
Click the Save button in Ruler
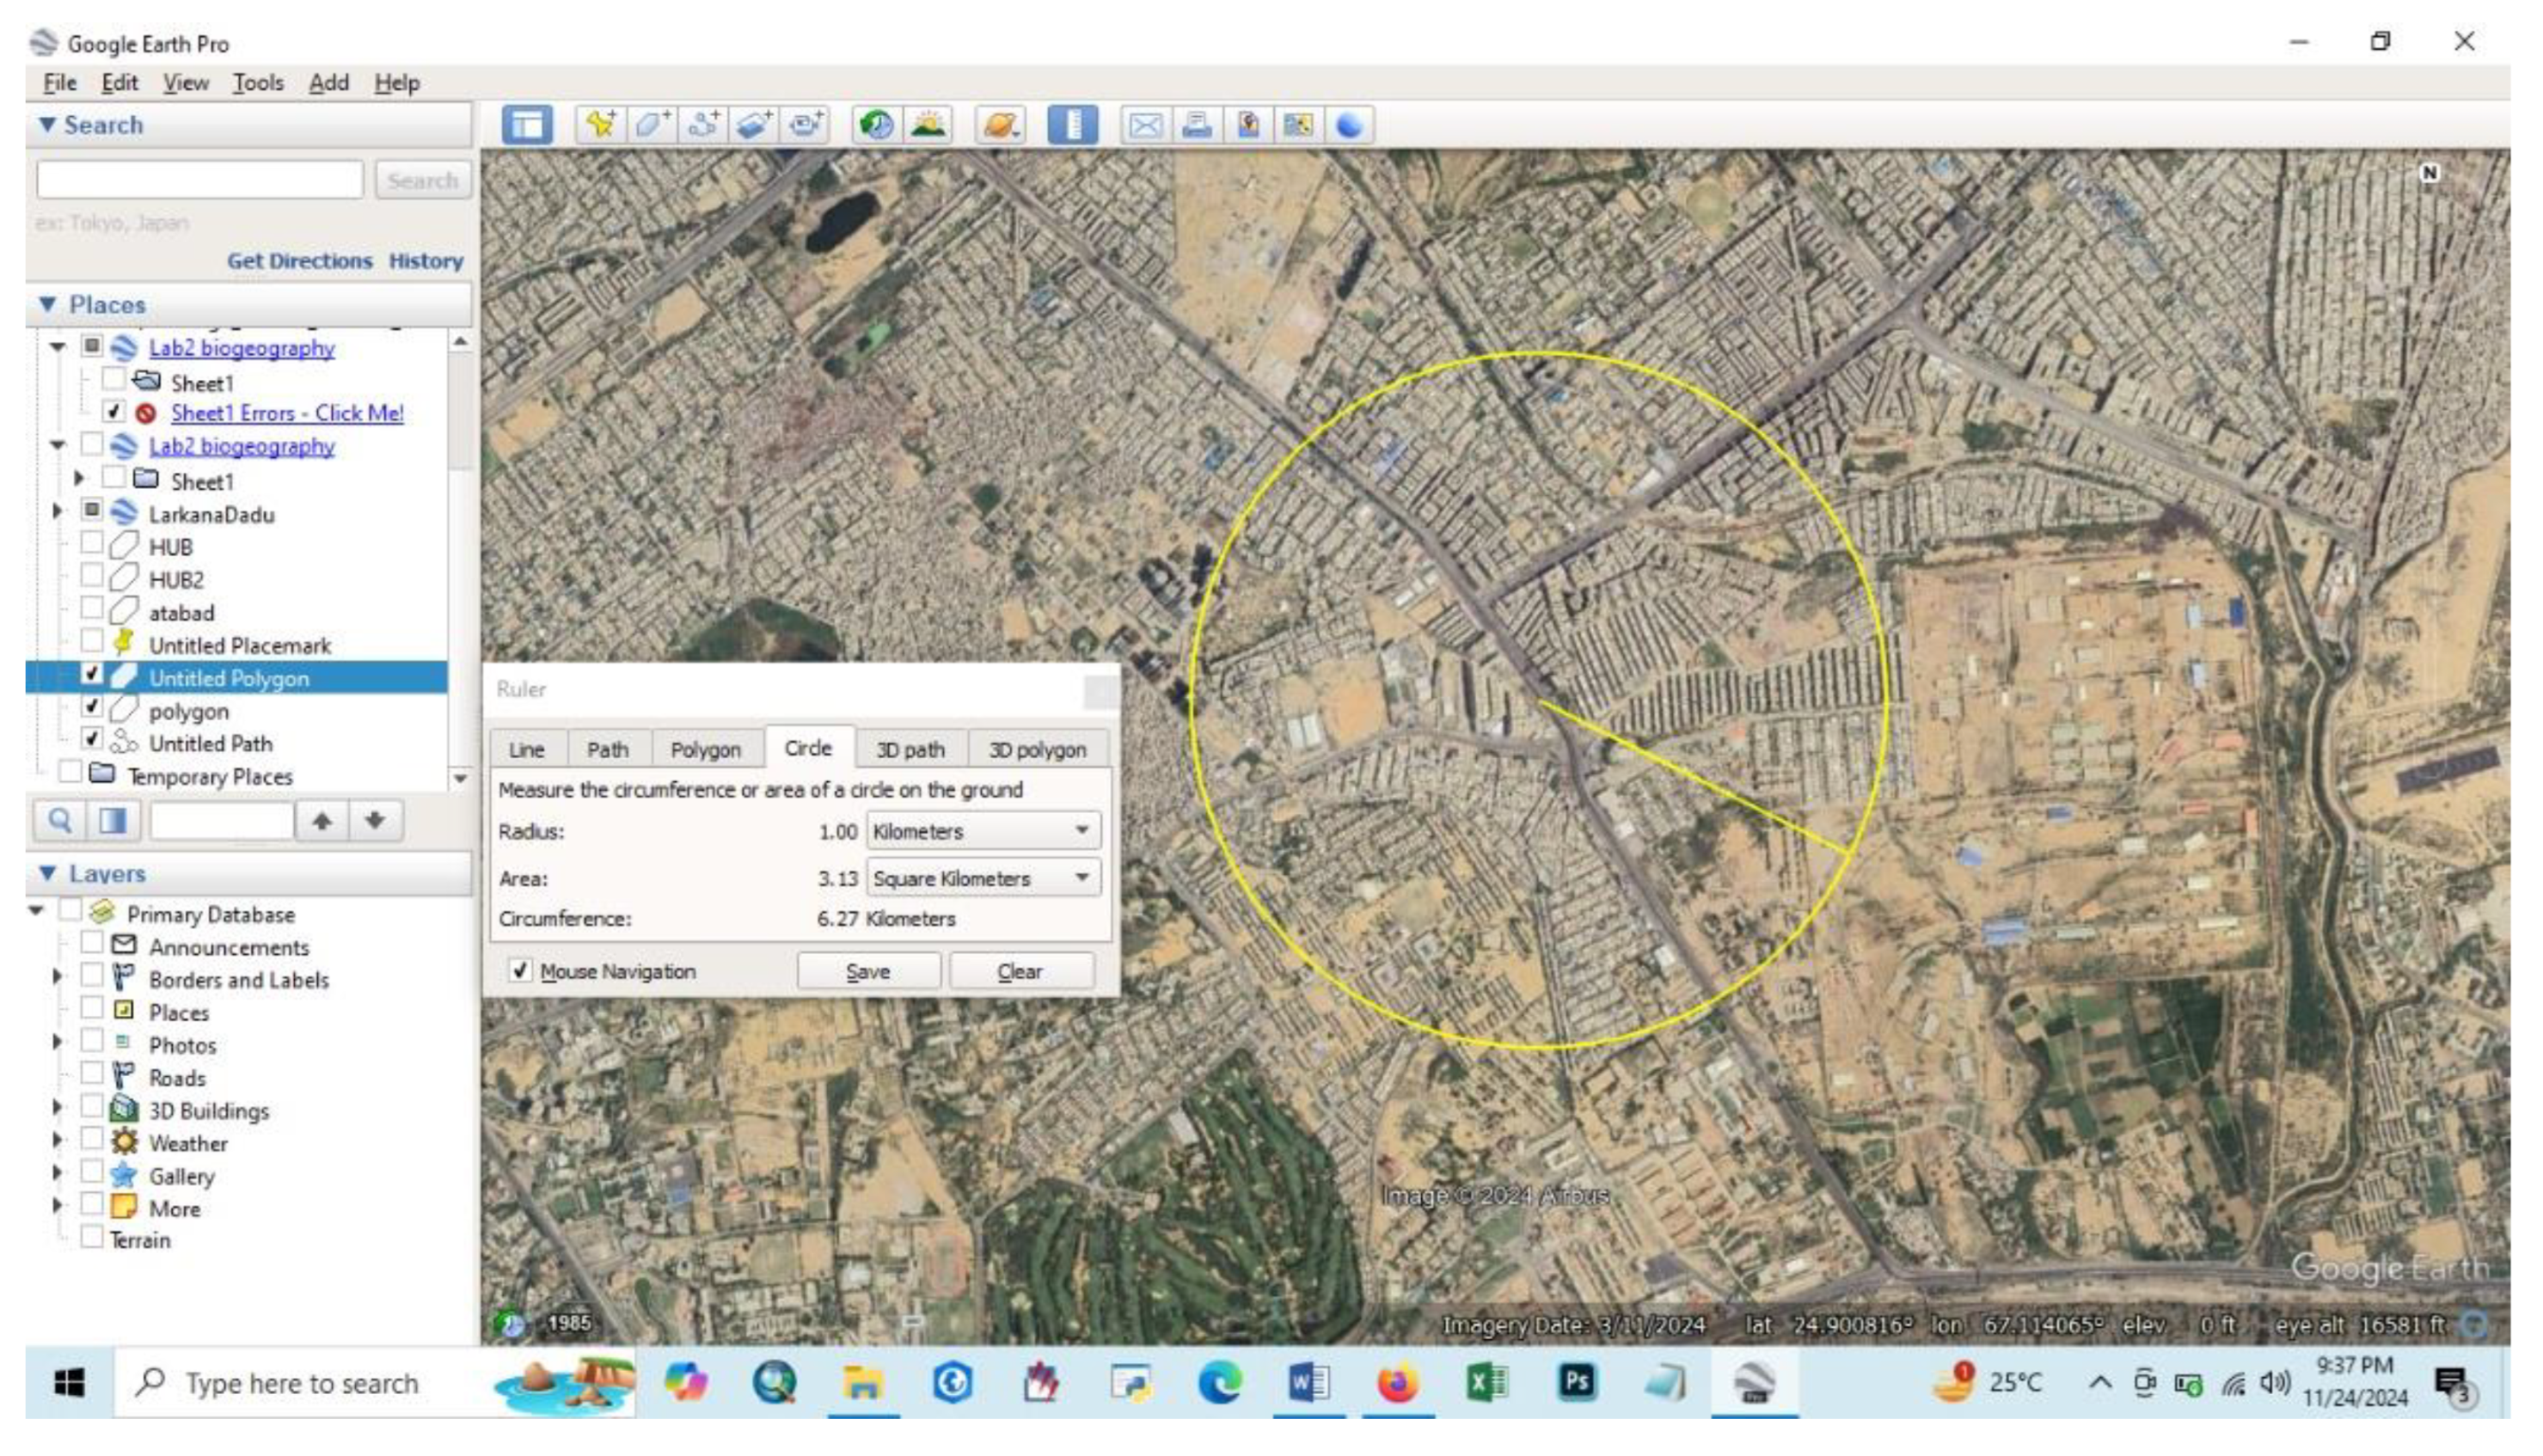pos(867,971)
